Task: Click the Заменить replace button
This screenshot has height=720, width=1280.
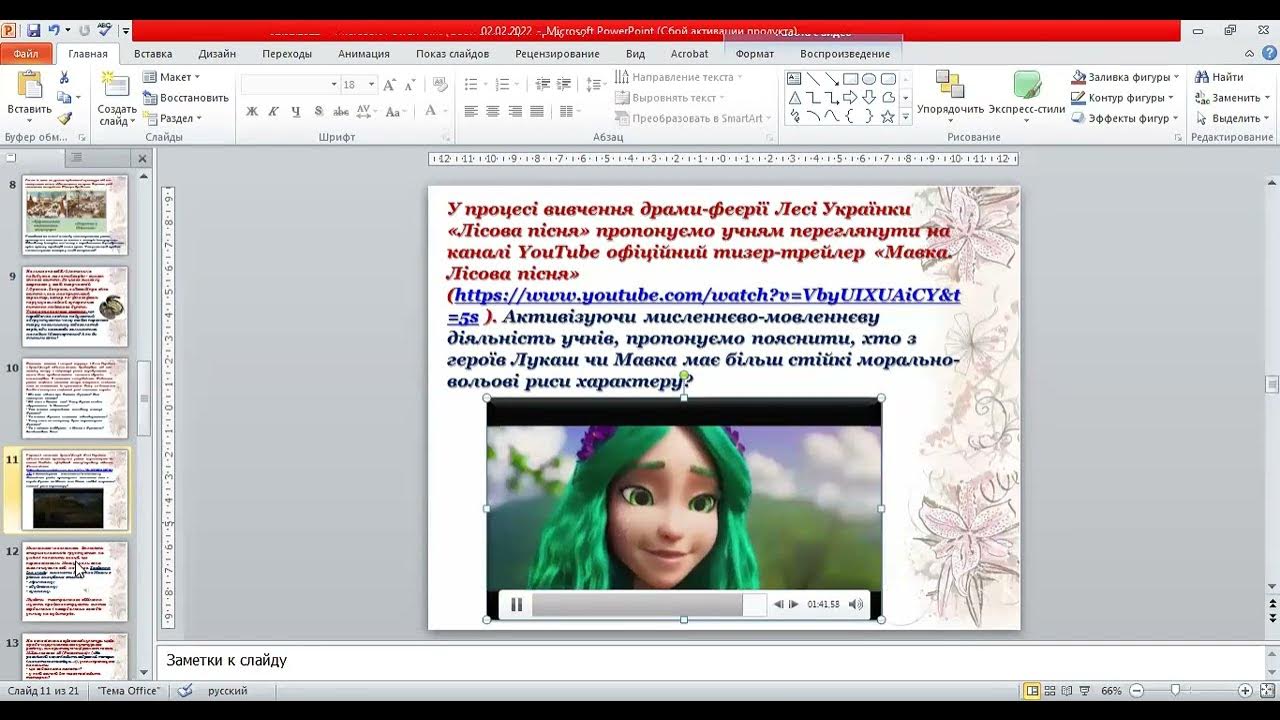Action: pyautogui.click(x=1233, y=98)
